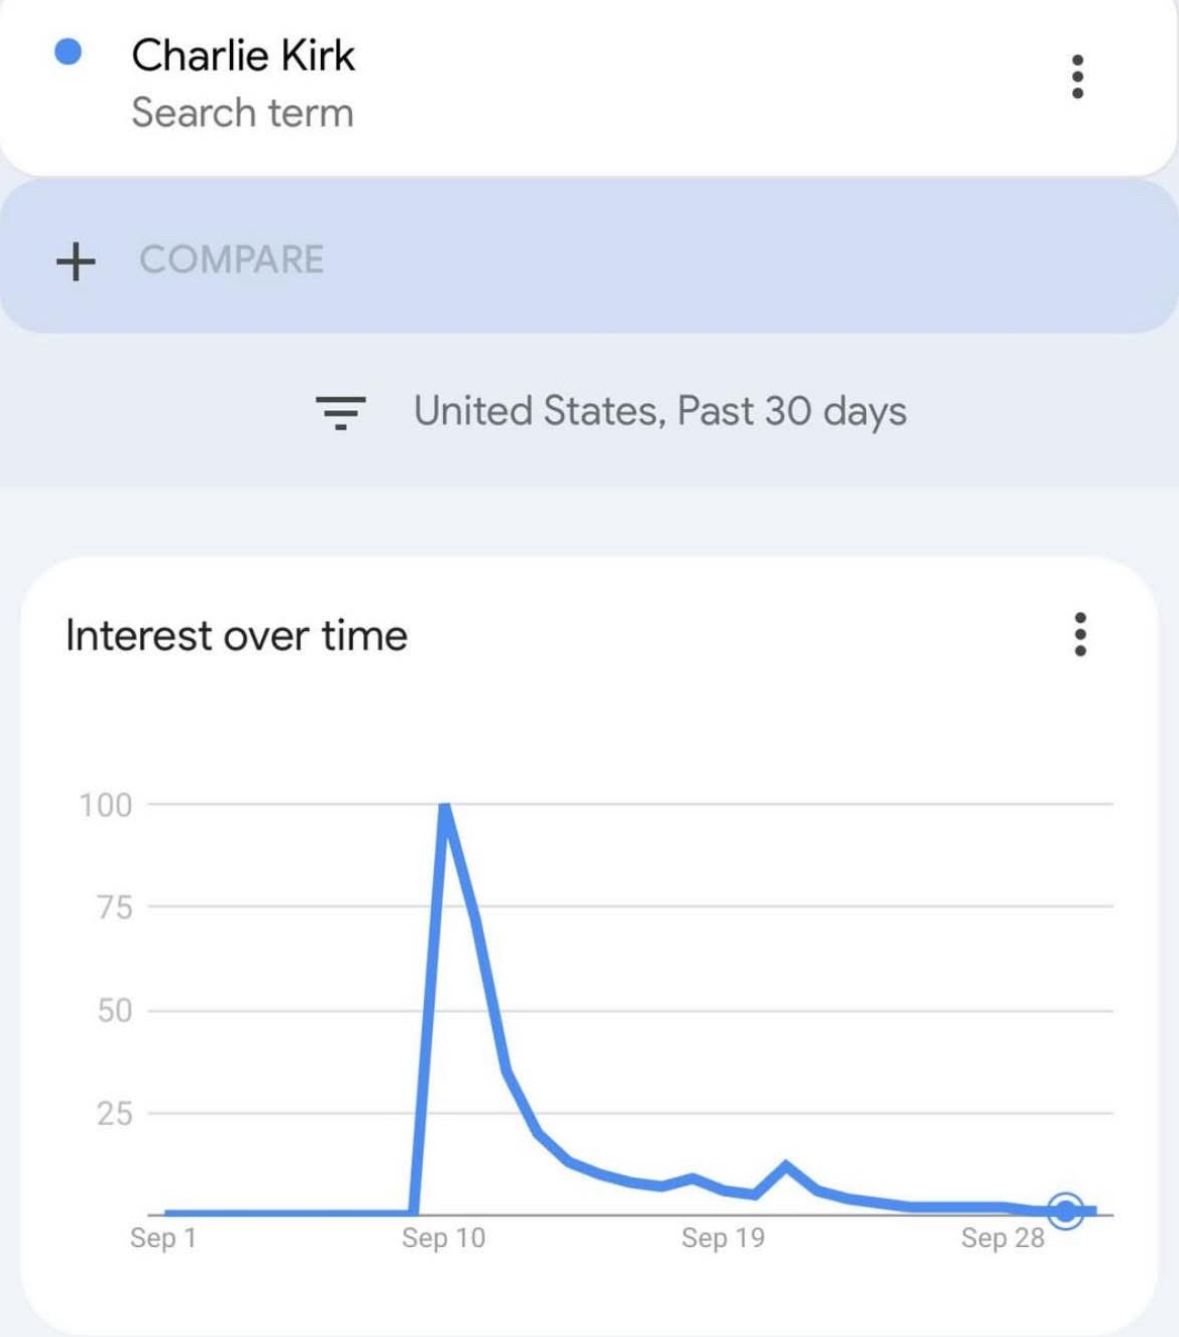Edit the Charlie Kirk search term
Viewport: 1179px width, 1337px height.
[x=243, y=56]
